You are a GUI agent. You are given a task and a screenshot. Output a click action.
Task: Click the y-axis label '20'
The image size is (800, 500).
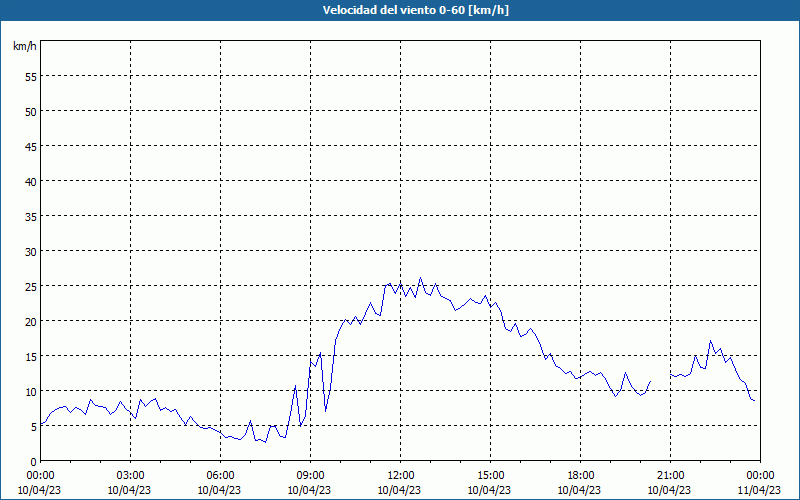click(x=31, y=321)
